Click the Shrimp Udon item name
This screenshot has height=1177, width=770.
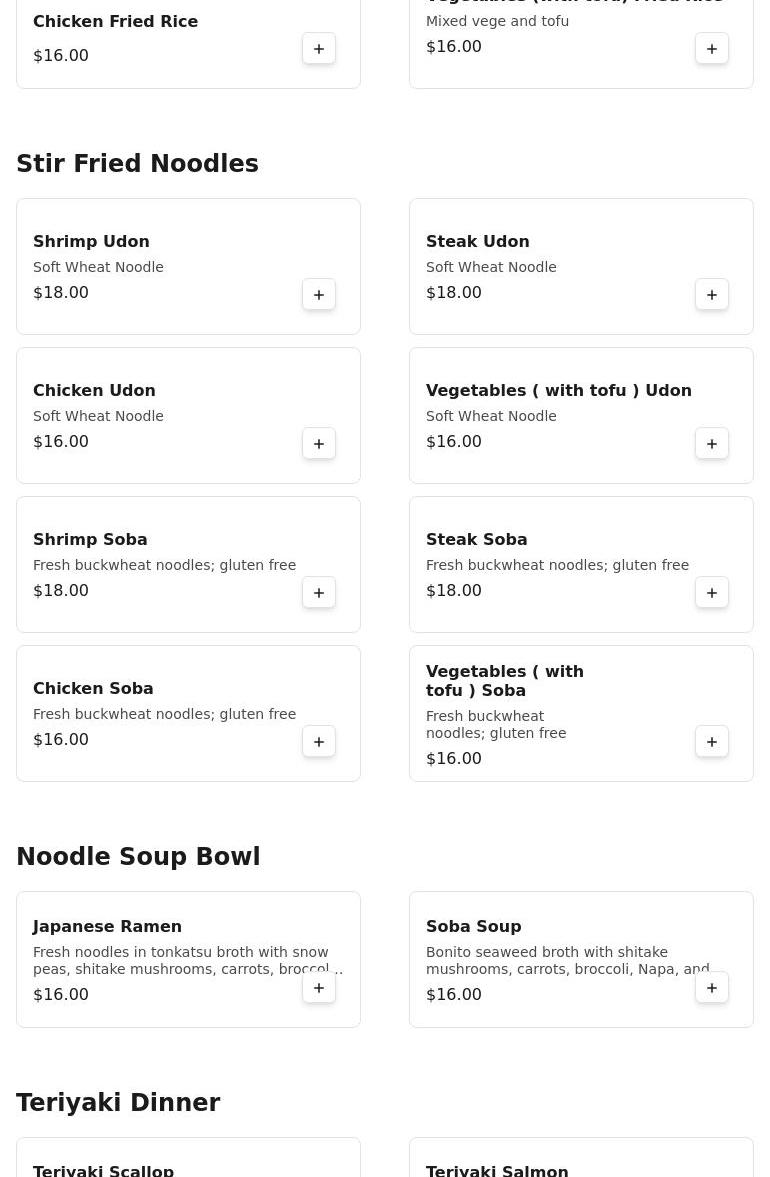coord(91,241)
